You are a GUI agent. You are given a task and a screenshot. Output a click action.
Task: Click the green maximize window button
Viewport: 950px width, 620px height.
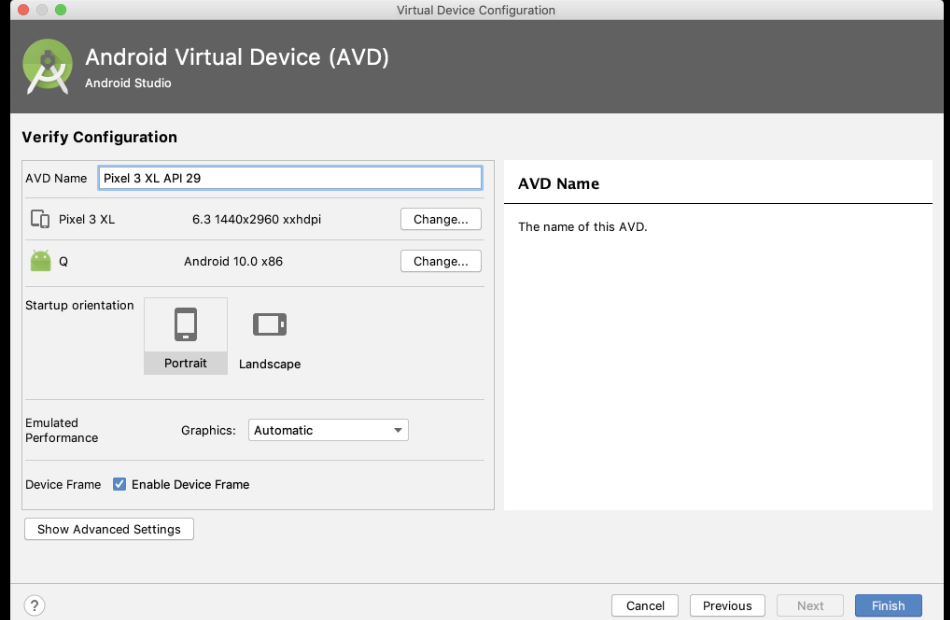(x=61, y=10)
